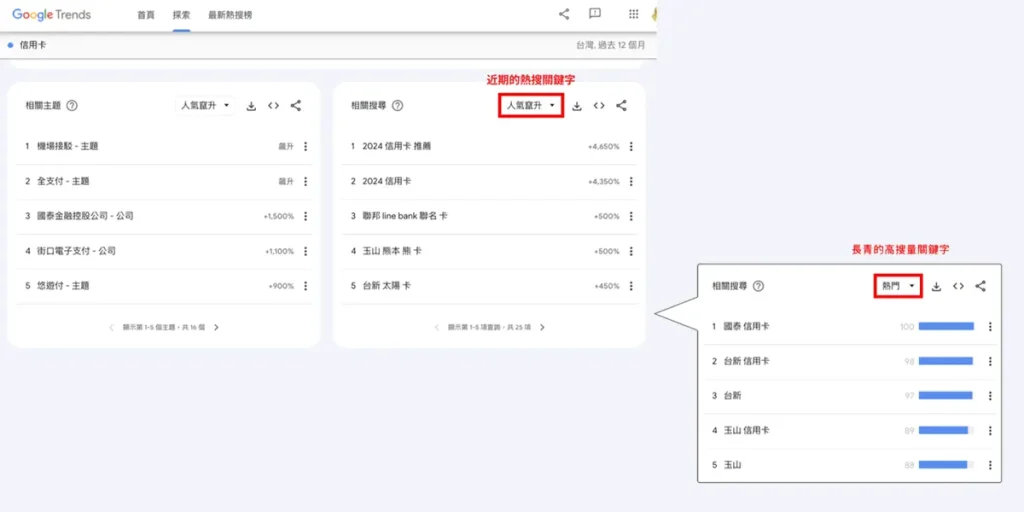Share the middle 相關搜尋 card
The height and width of the screenshot is (512, 1024).
point(622,105)
